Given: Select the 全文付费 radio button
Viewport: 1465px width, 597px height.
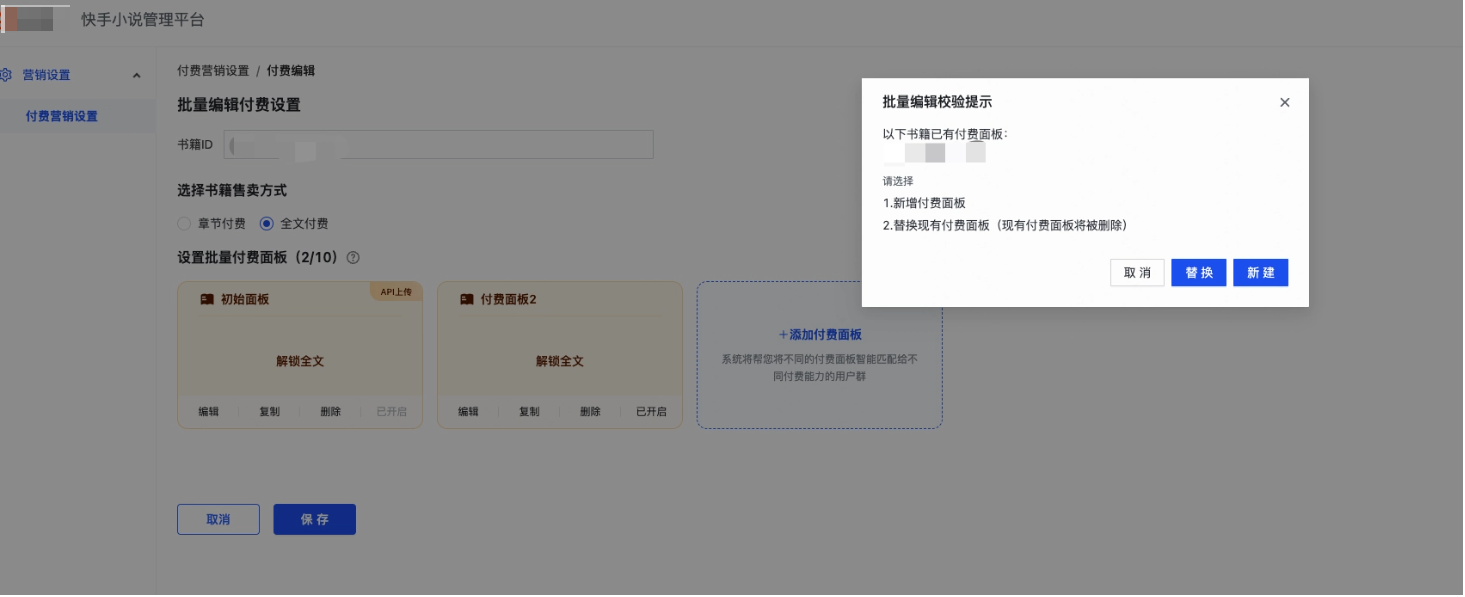Looking at the screenshot, I should (264, 223).
